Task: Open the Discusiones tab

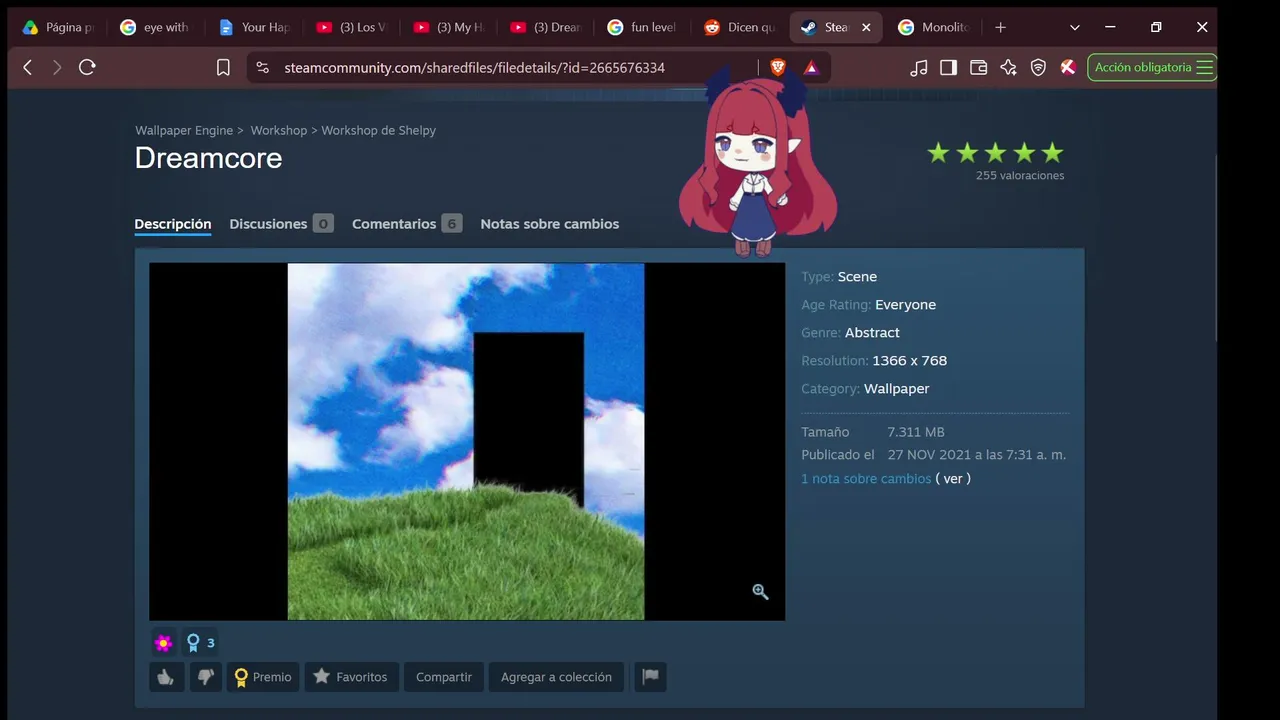Action: pos(281,224)
